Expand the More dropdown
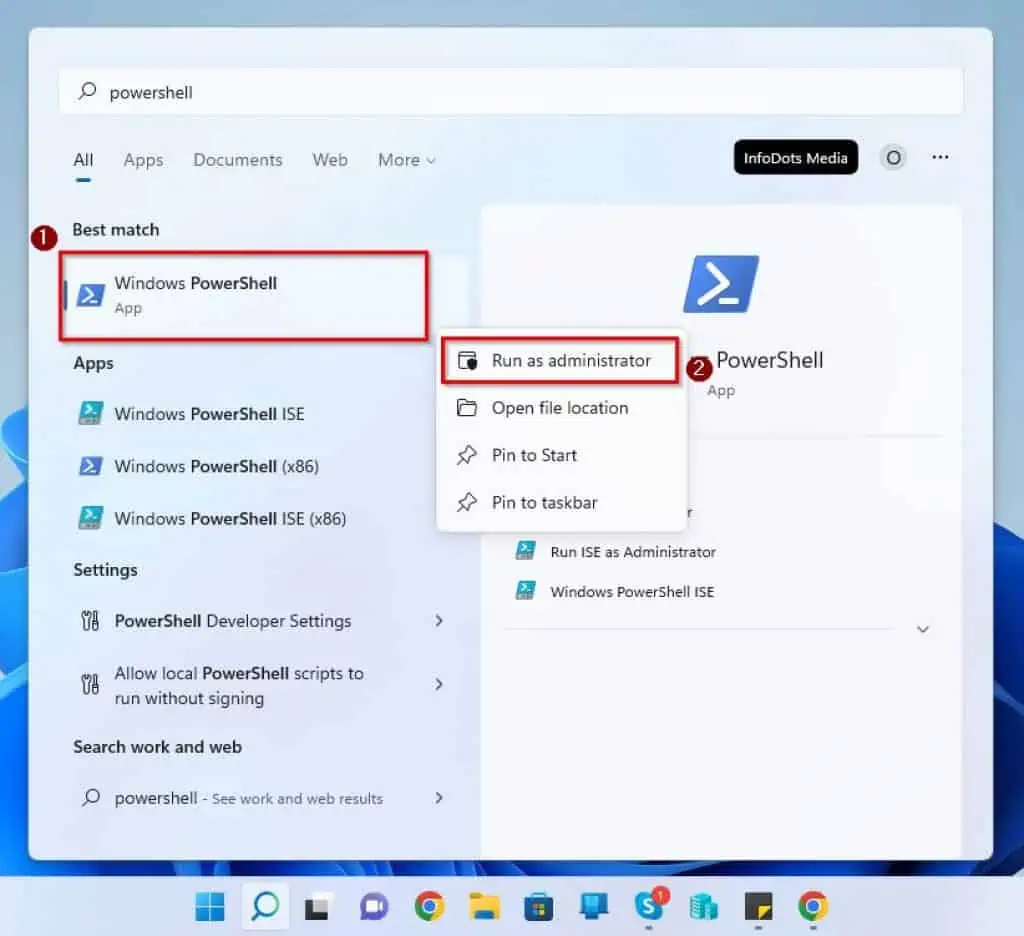Image resolution: width=1024 pixels, height=936 pixels. 406,160
